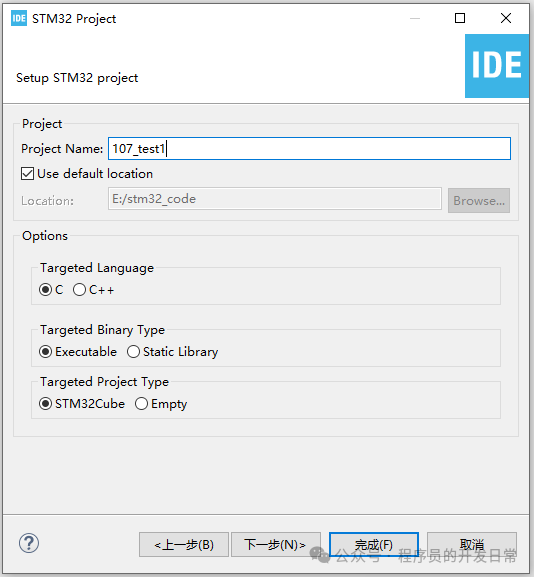
Task: Click the Project Name input field
Action: coord(309,149)
